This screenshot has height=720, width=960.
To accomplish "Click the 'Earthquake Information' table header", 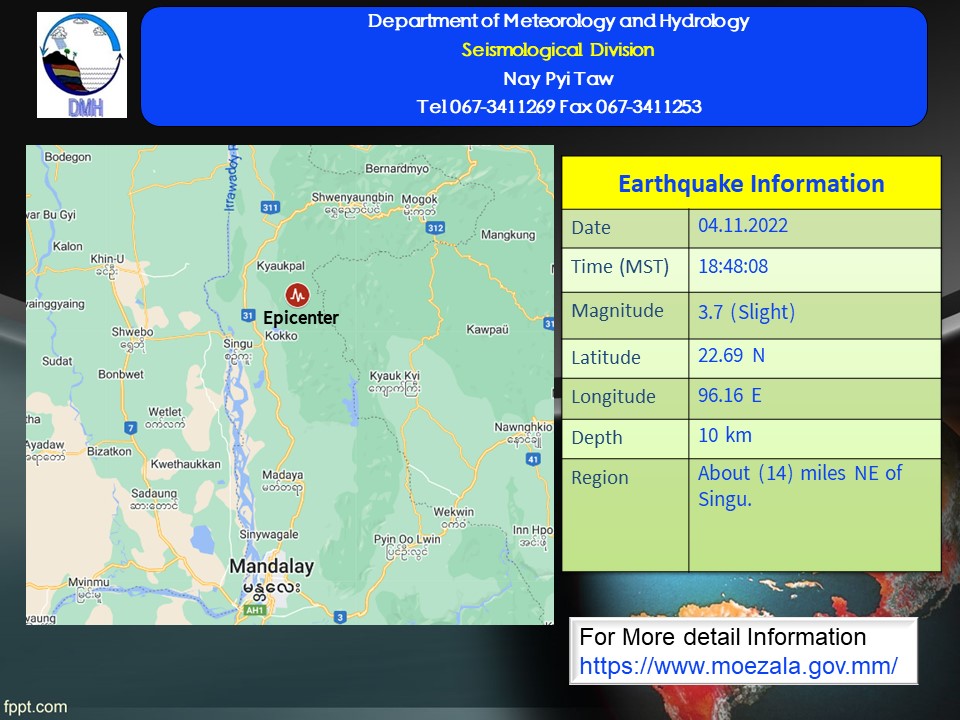I will pyautogui.click(x=751, y=183).
